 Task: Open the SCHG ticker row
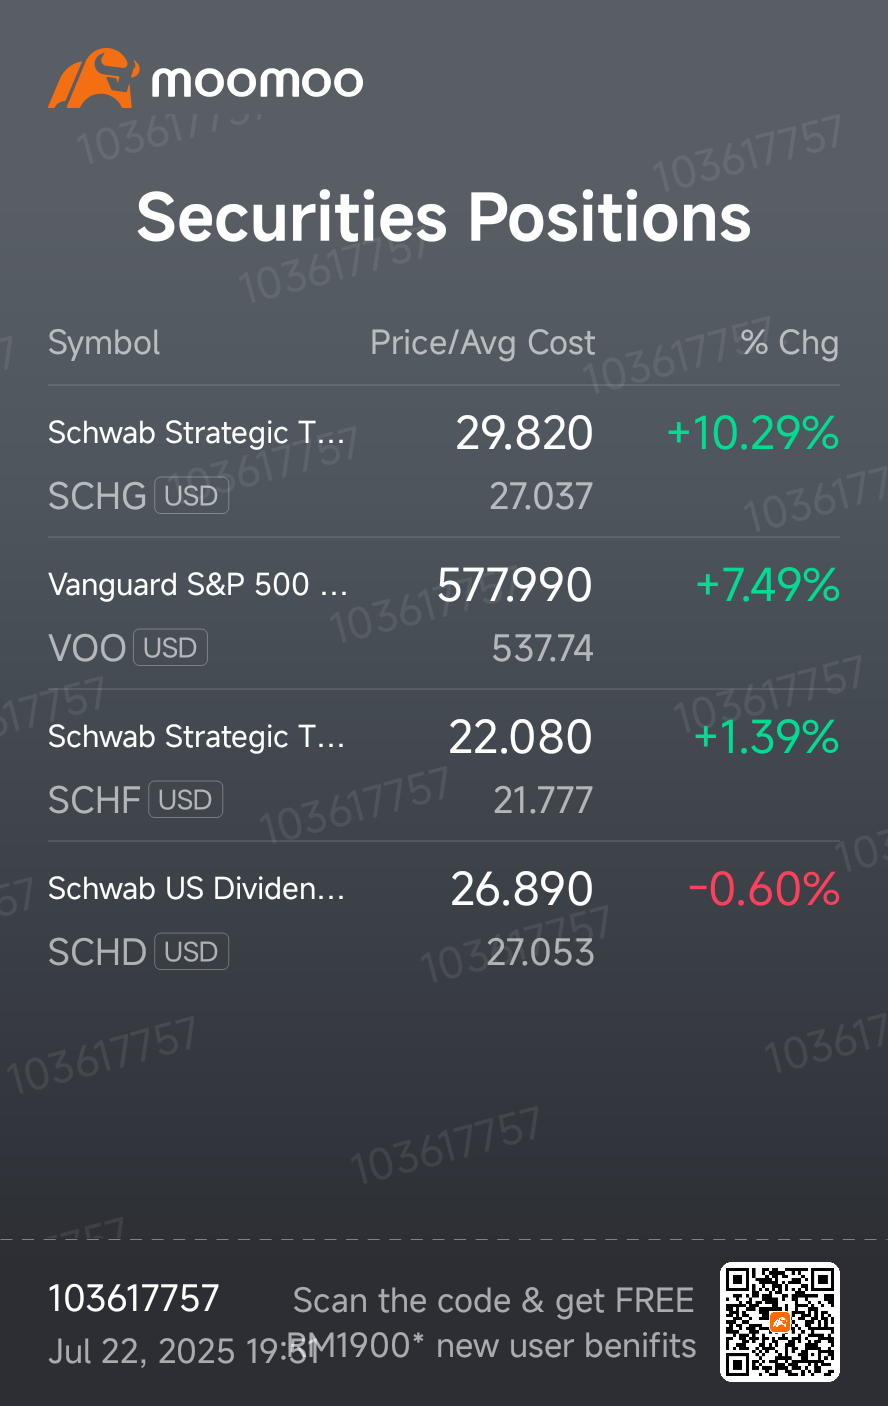[444, 462]
